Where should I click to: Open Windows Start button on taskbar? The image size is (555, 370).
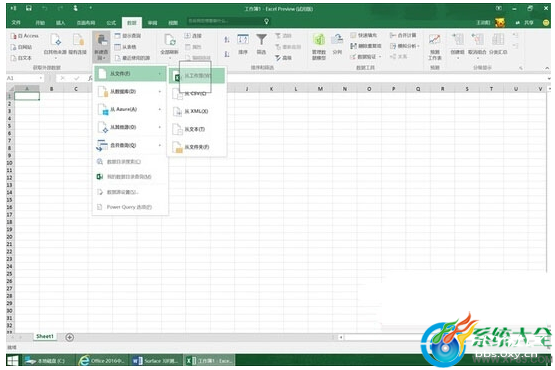pyautogui.click(x=13, y=360)
